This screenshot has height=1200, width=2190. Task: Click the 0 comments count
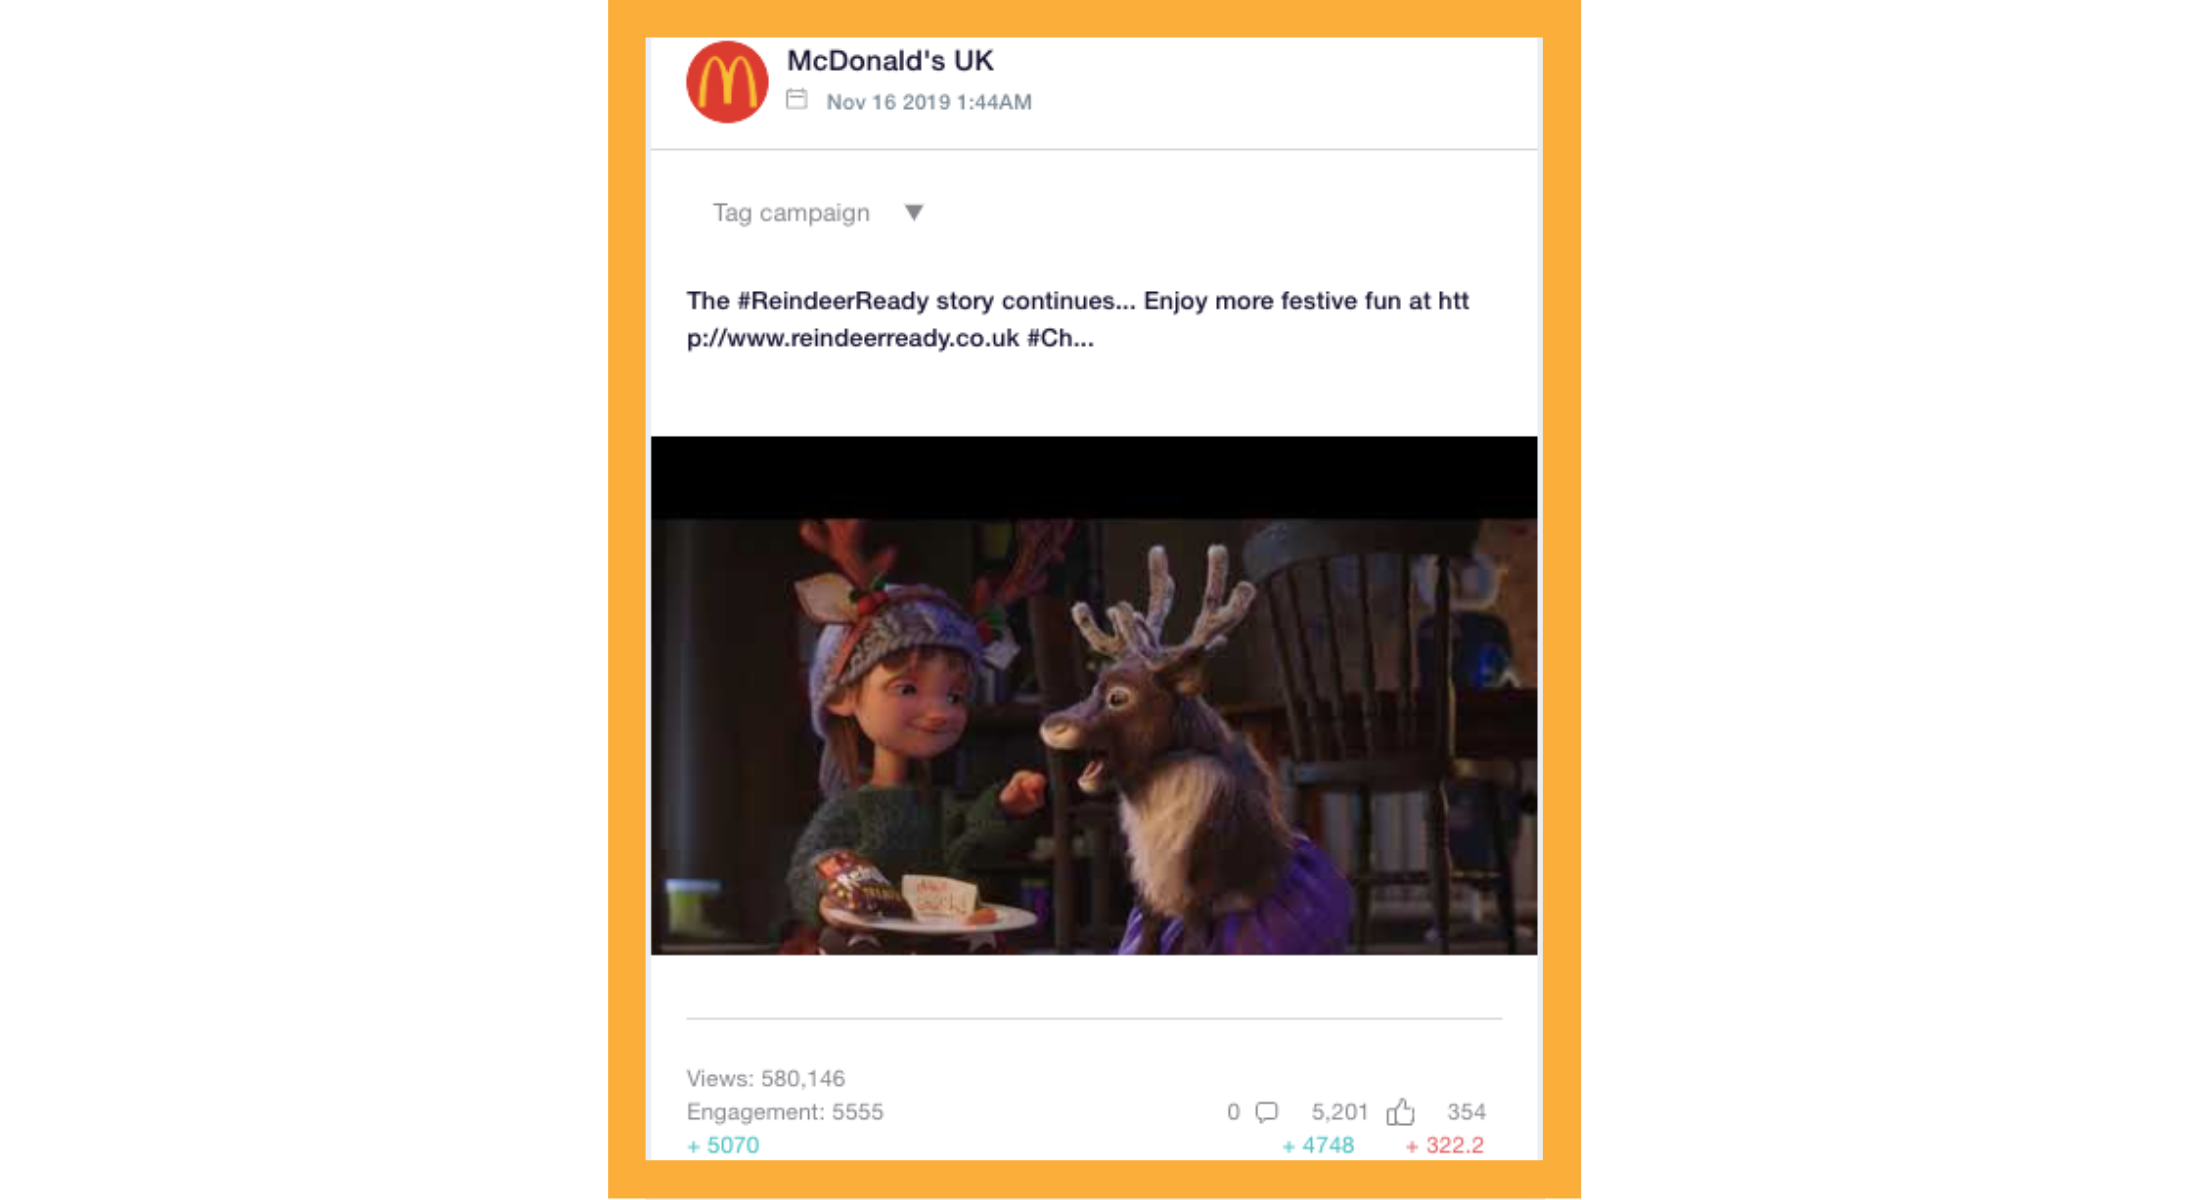1233,1112
